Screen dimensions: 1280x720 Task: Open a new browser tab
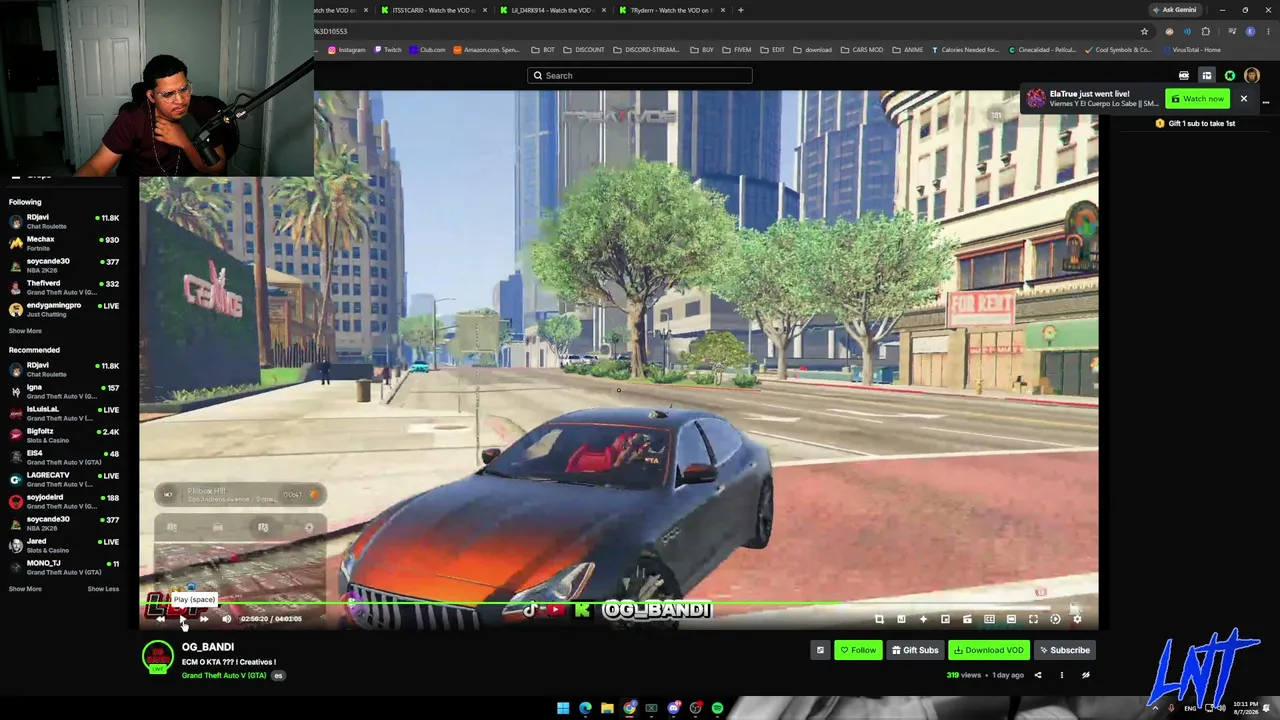(x=740, y=10)
